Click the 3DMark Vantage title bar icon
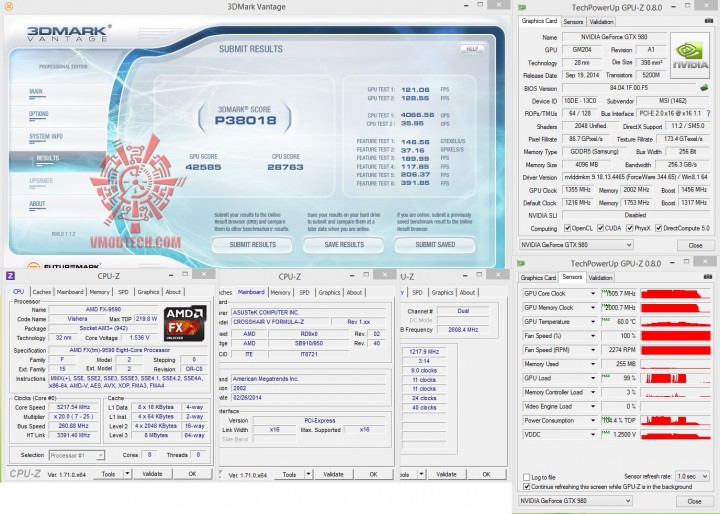The image size is (720, 514). [8, 6]
